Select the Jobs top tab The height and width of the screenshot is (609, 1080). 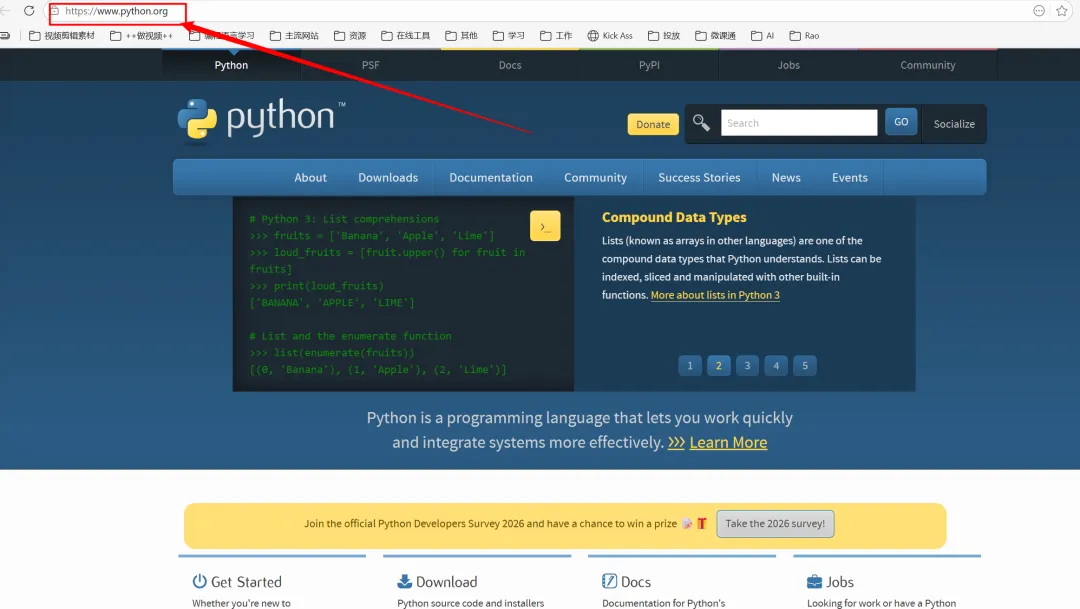(789, 65)
